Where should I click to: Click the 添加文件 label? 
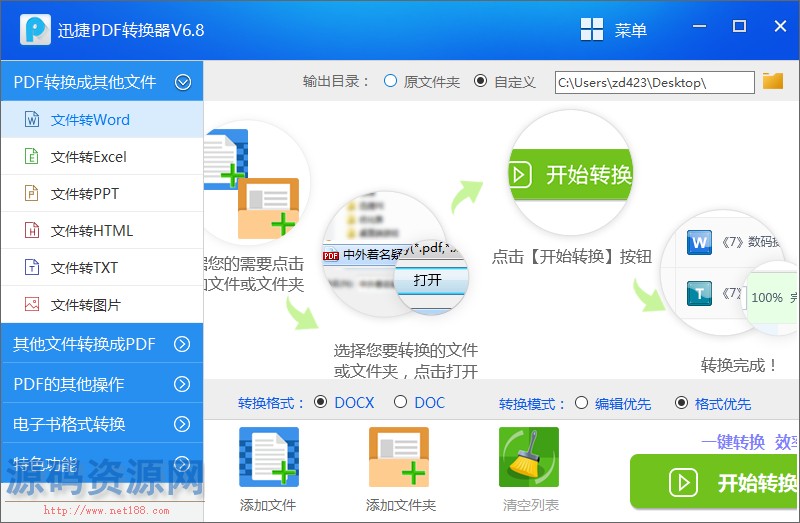[268, 505]
